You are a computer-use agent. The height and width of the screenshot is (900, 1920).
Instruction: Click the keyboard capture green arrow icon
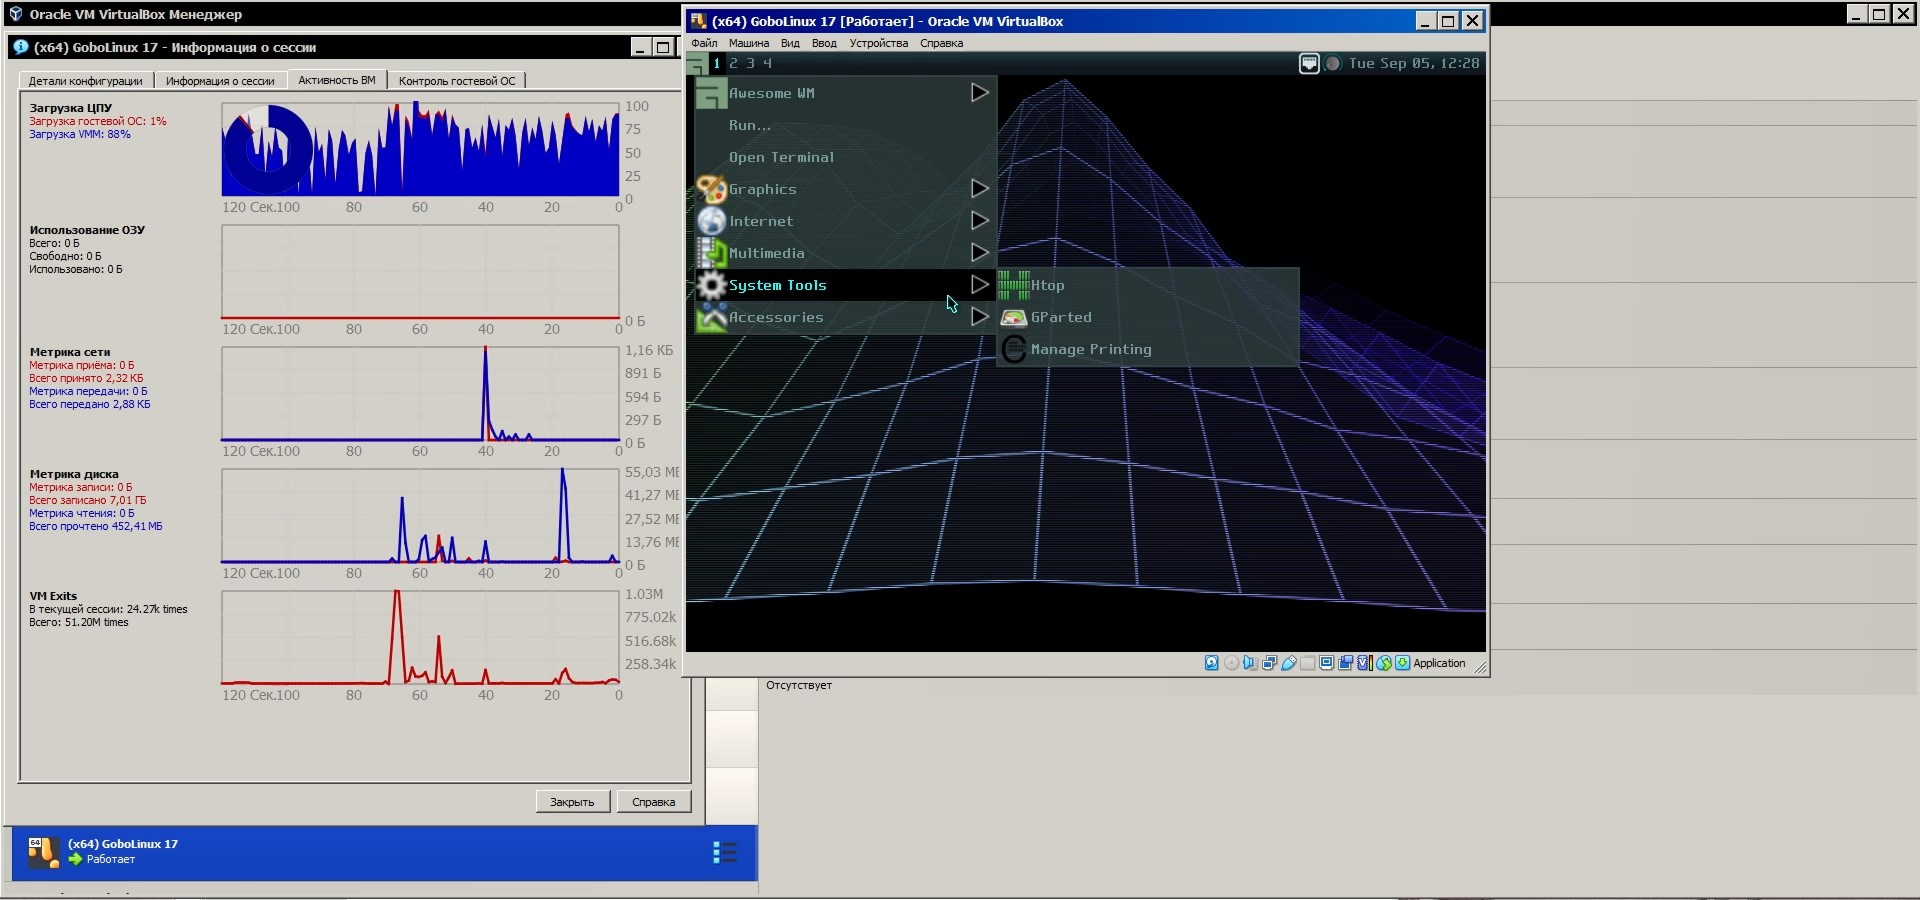pos(1402,663)
